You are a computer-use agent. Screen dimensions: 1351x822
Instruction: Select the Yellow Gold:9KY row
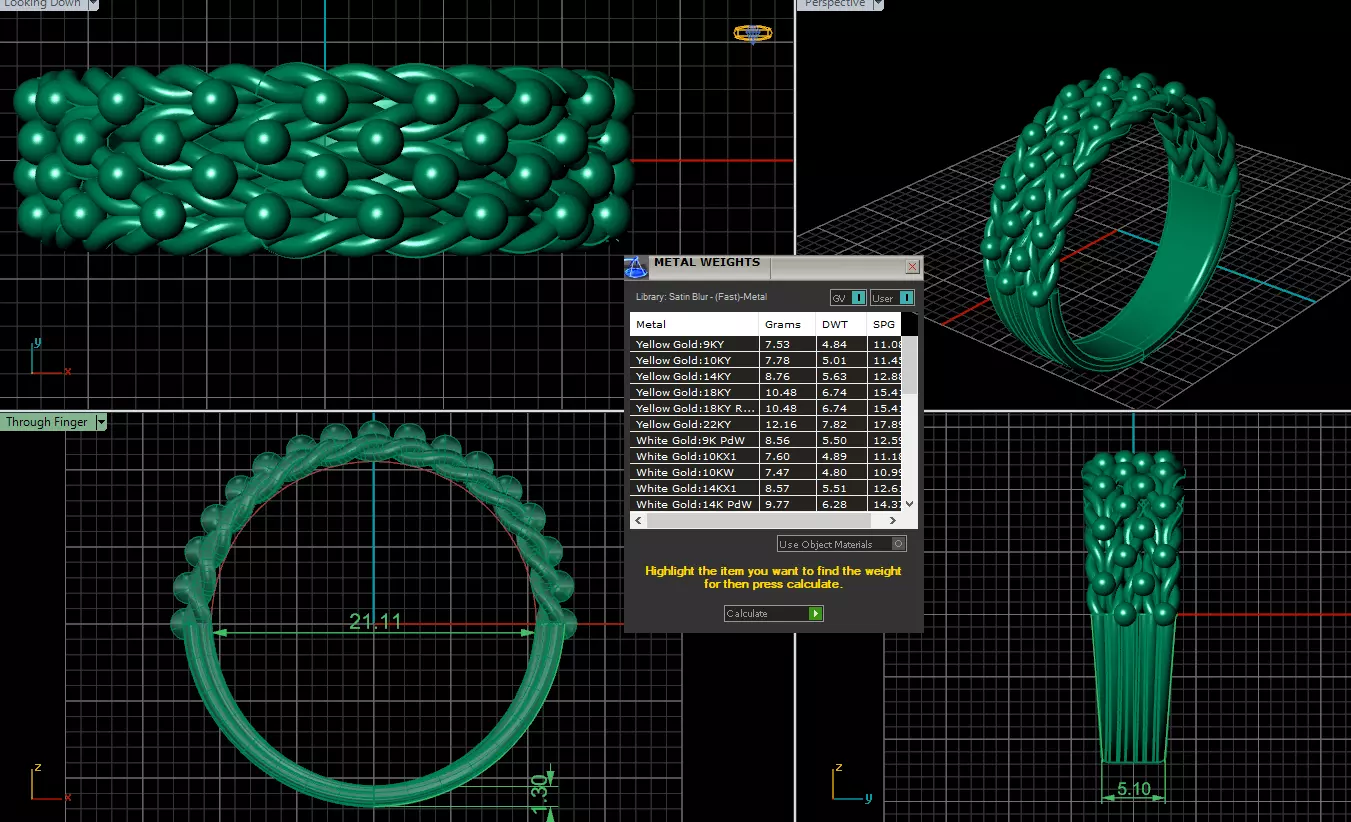click(765, 344)
